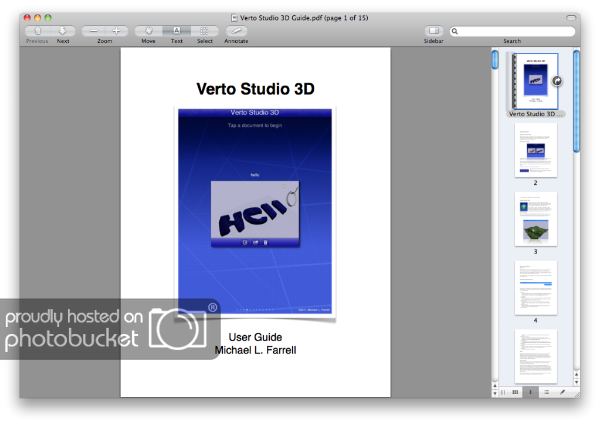The height and width of the screenshot is (425, 600).
Task: Close the Preview window with red button
Action: click(27, 18)
